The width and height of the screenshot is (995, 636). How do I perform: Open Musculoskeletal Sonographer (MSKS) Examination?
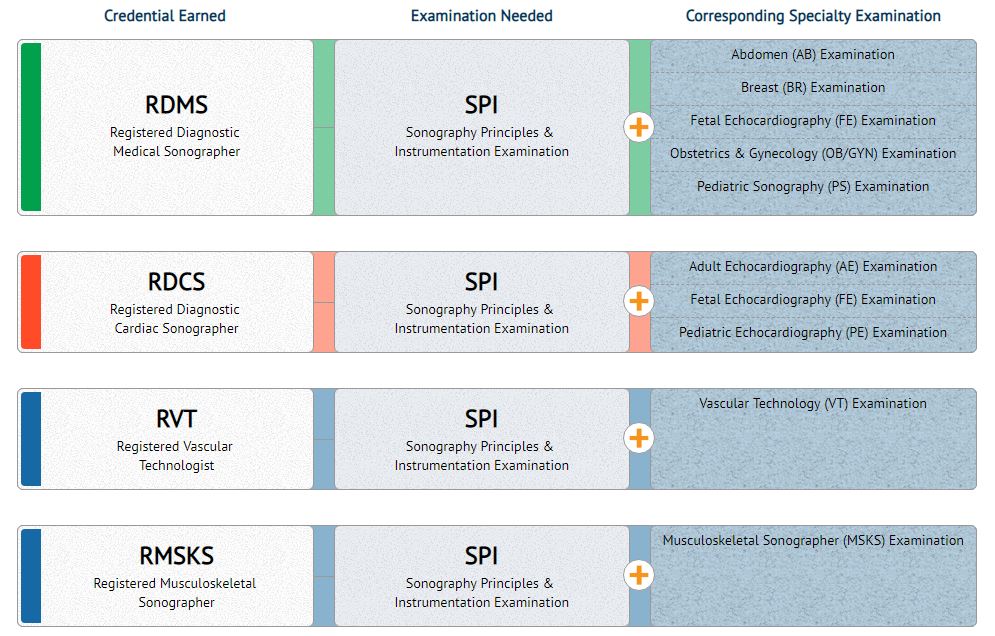click(813, 541)
